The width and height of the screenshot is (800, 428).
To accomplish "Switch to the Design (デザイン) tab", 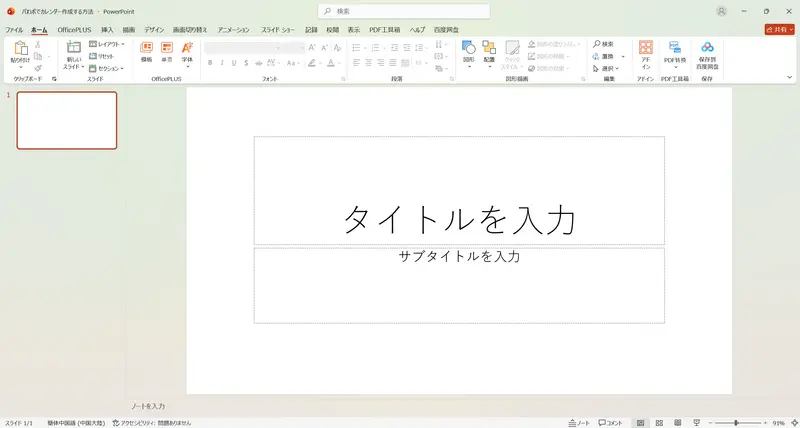I will [154, 30].
